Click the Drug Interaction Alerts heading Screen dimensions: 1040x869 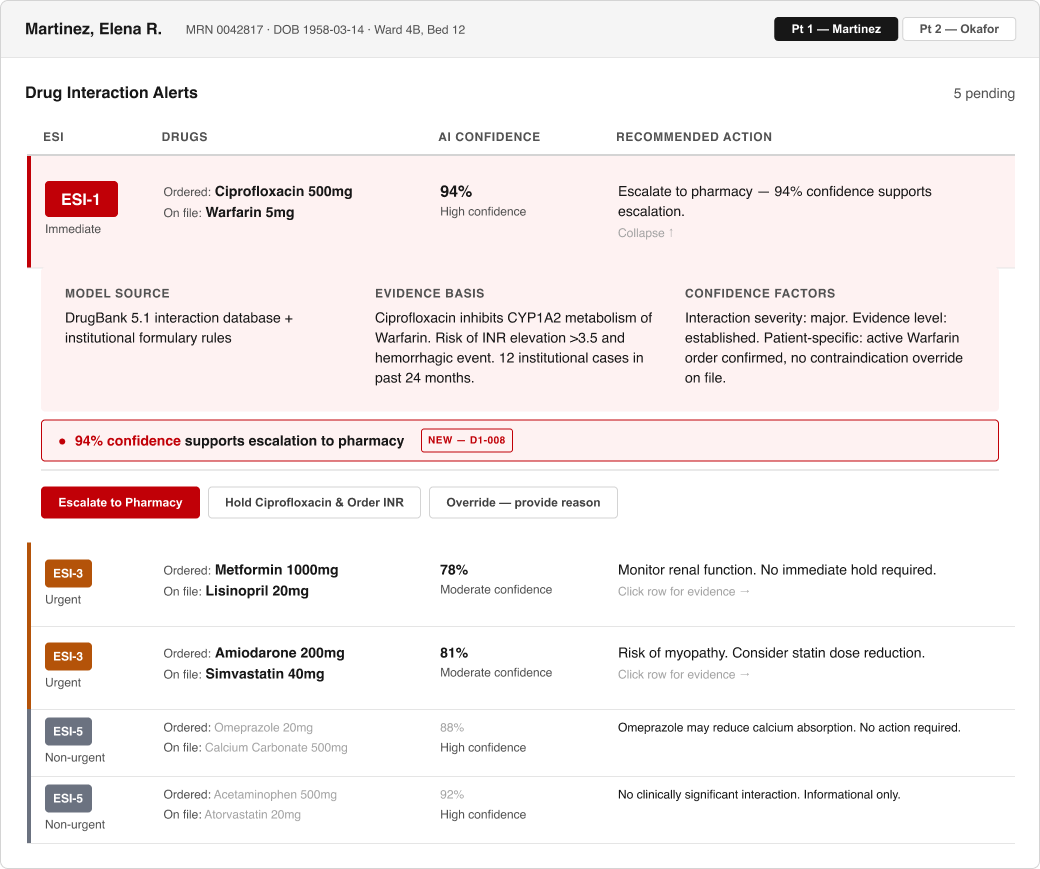[111, 93]
